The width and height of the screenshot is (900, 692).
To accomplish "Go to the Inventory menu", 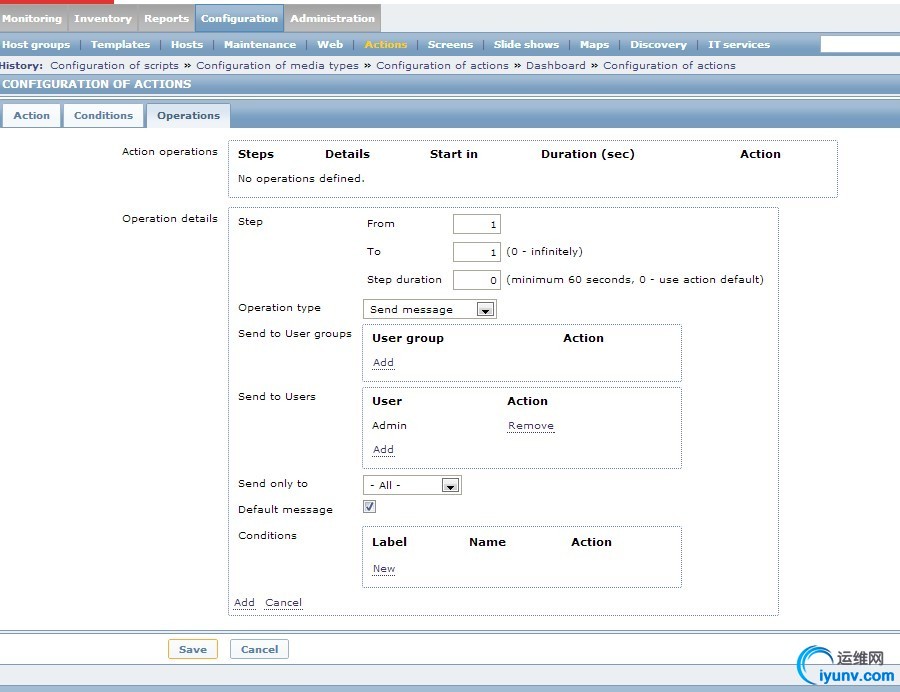I will pos(103,18).
